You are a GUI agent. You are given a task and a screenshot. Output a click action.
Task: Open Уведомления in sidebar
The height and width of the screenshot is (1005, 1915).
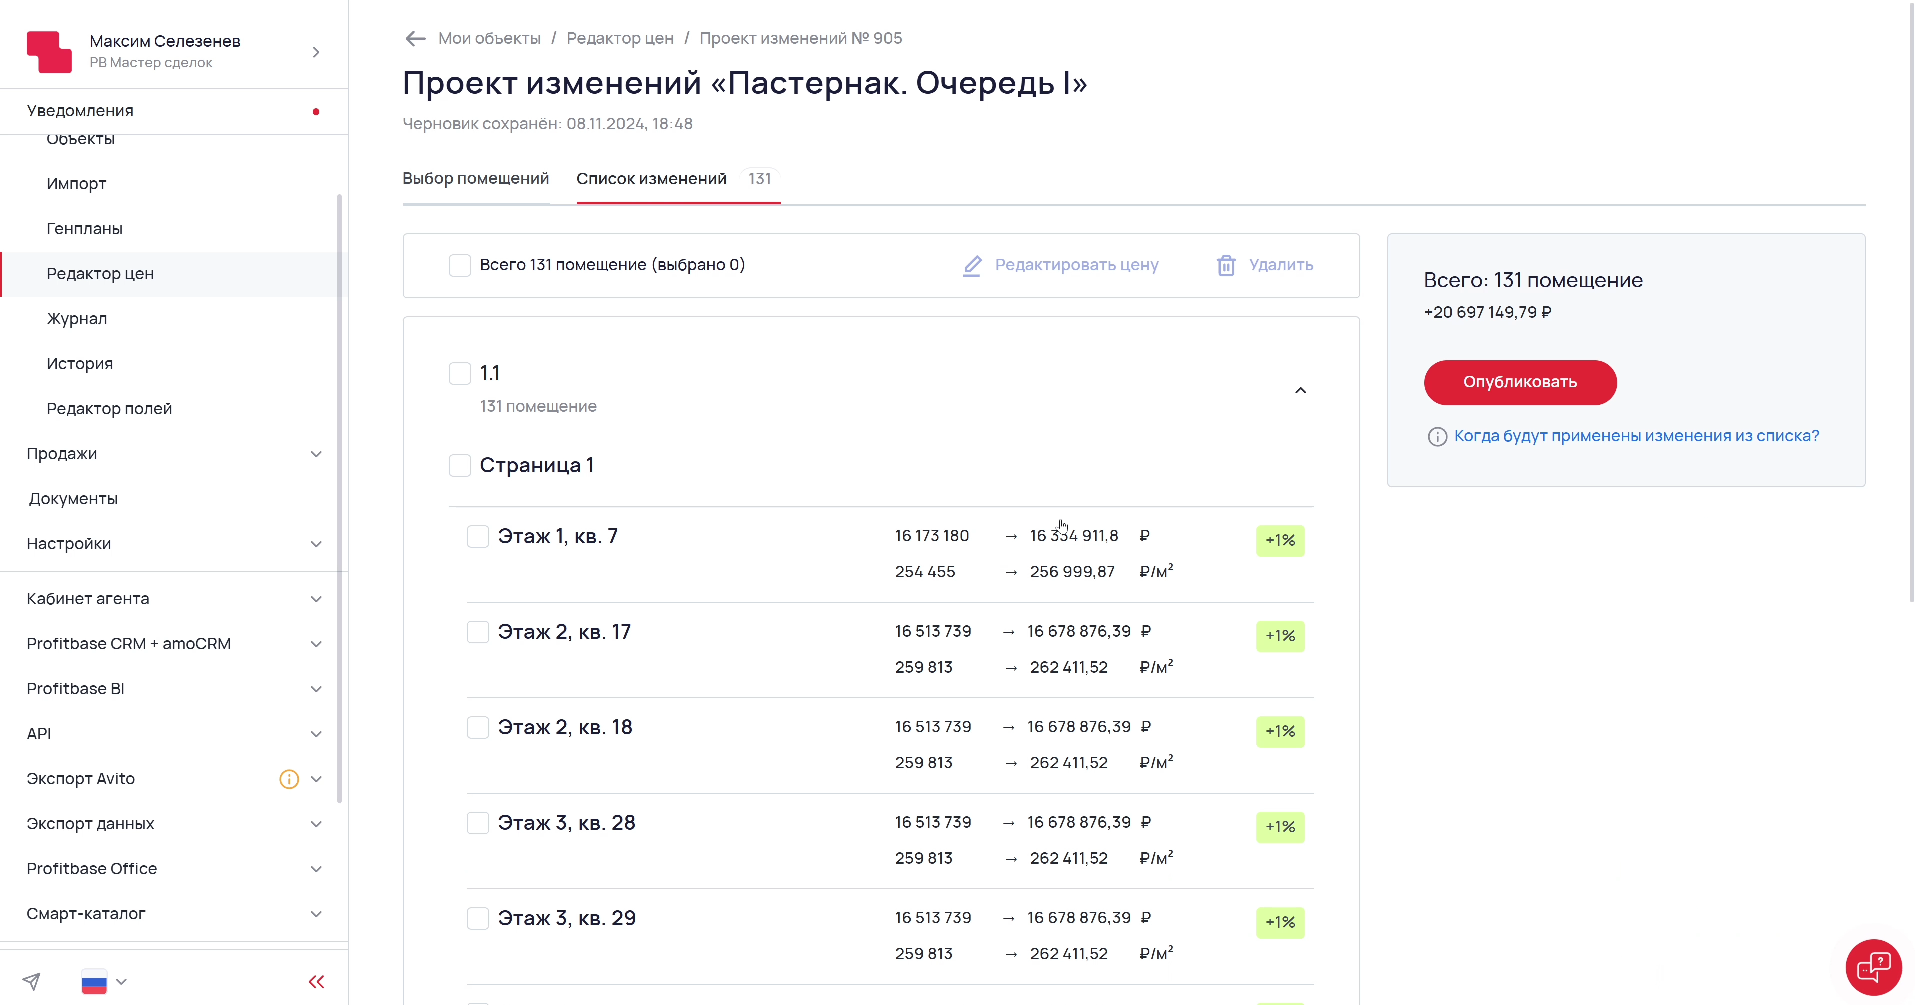pos(80,111)
